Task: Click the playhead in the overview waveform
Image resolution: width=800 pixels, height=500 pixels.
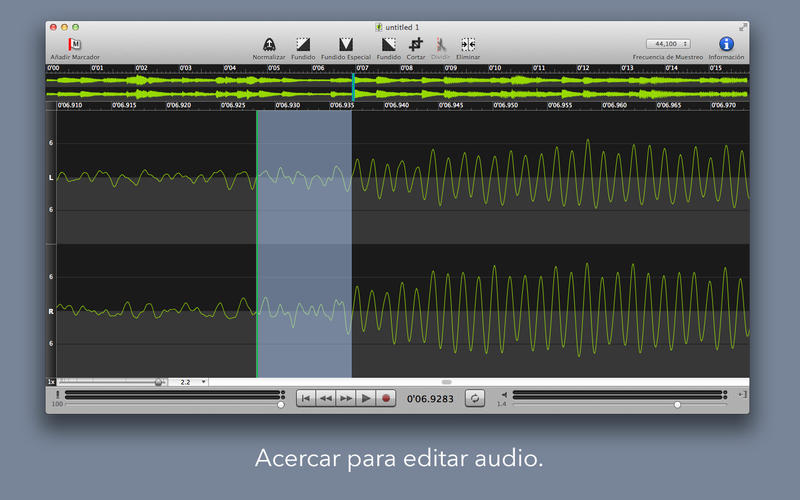Action: 353,87
